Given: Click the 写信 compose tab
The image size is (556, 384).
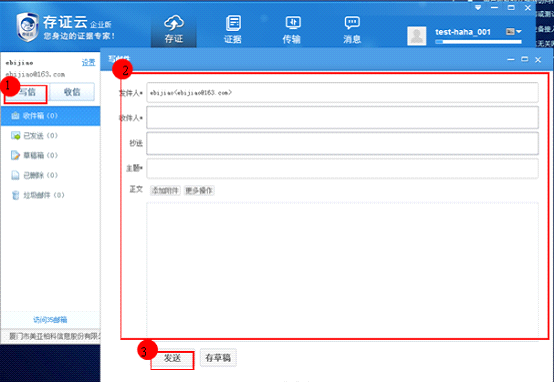Looking at the screenshot, I should pyautogui.click(x=27, y=93).
